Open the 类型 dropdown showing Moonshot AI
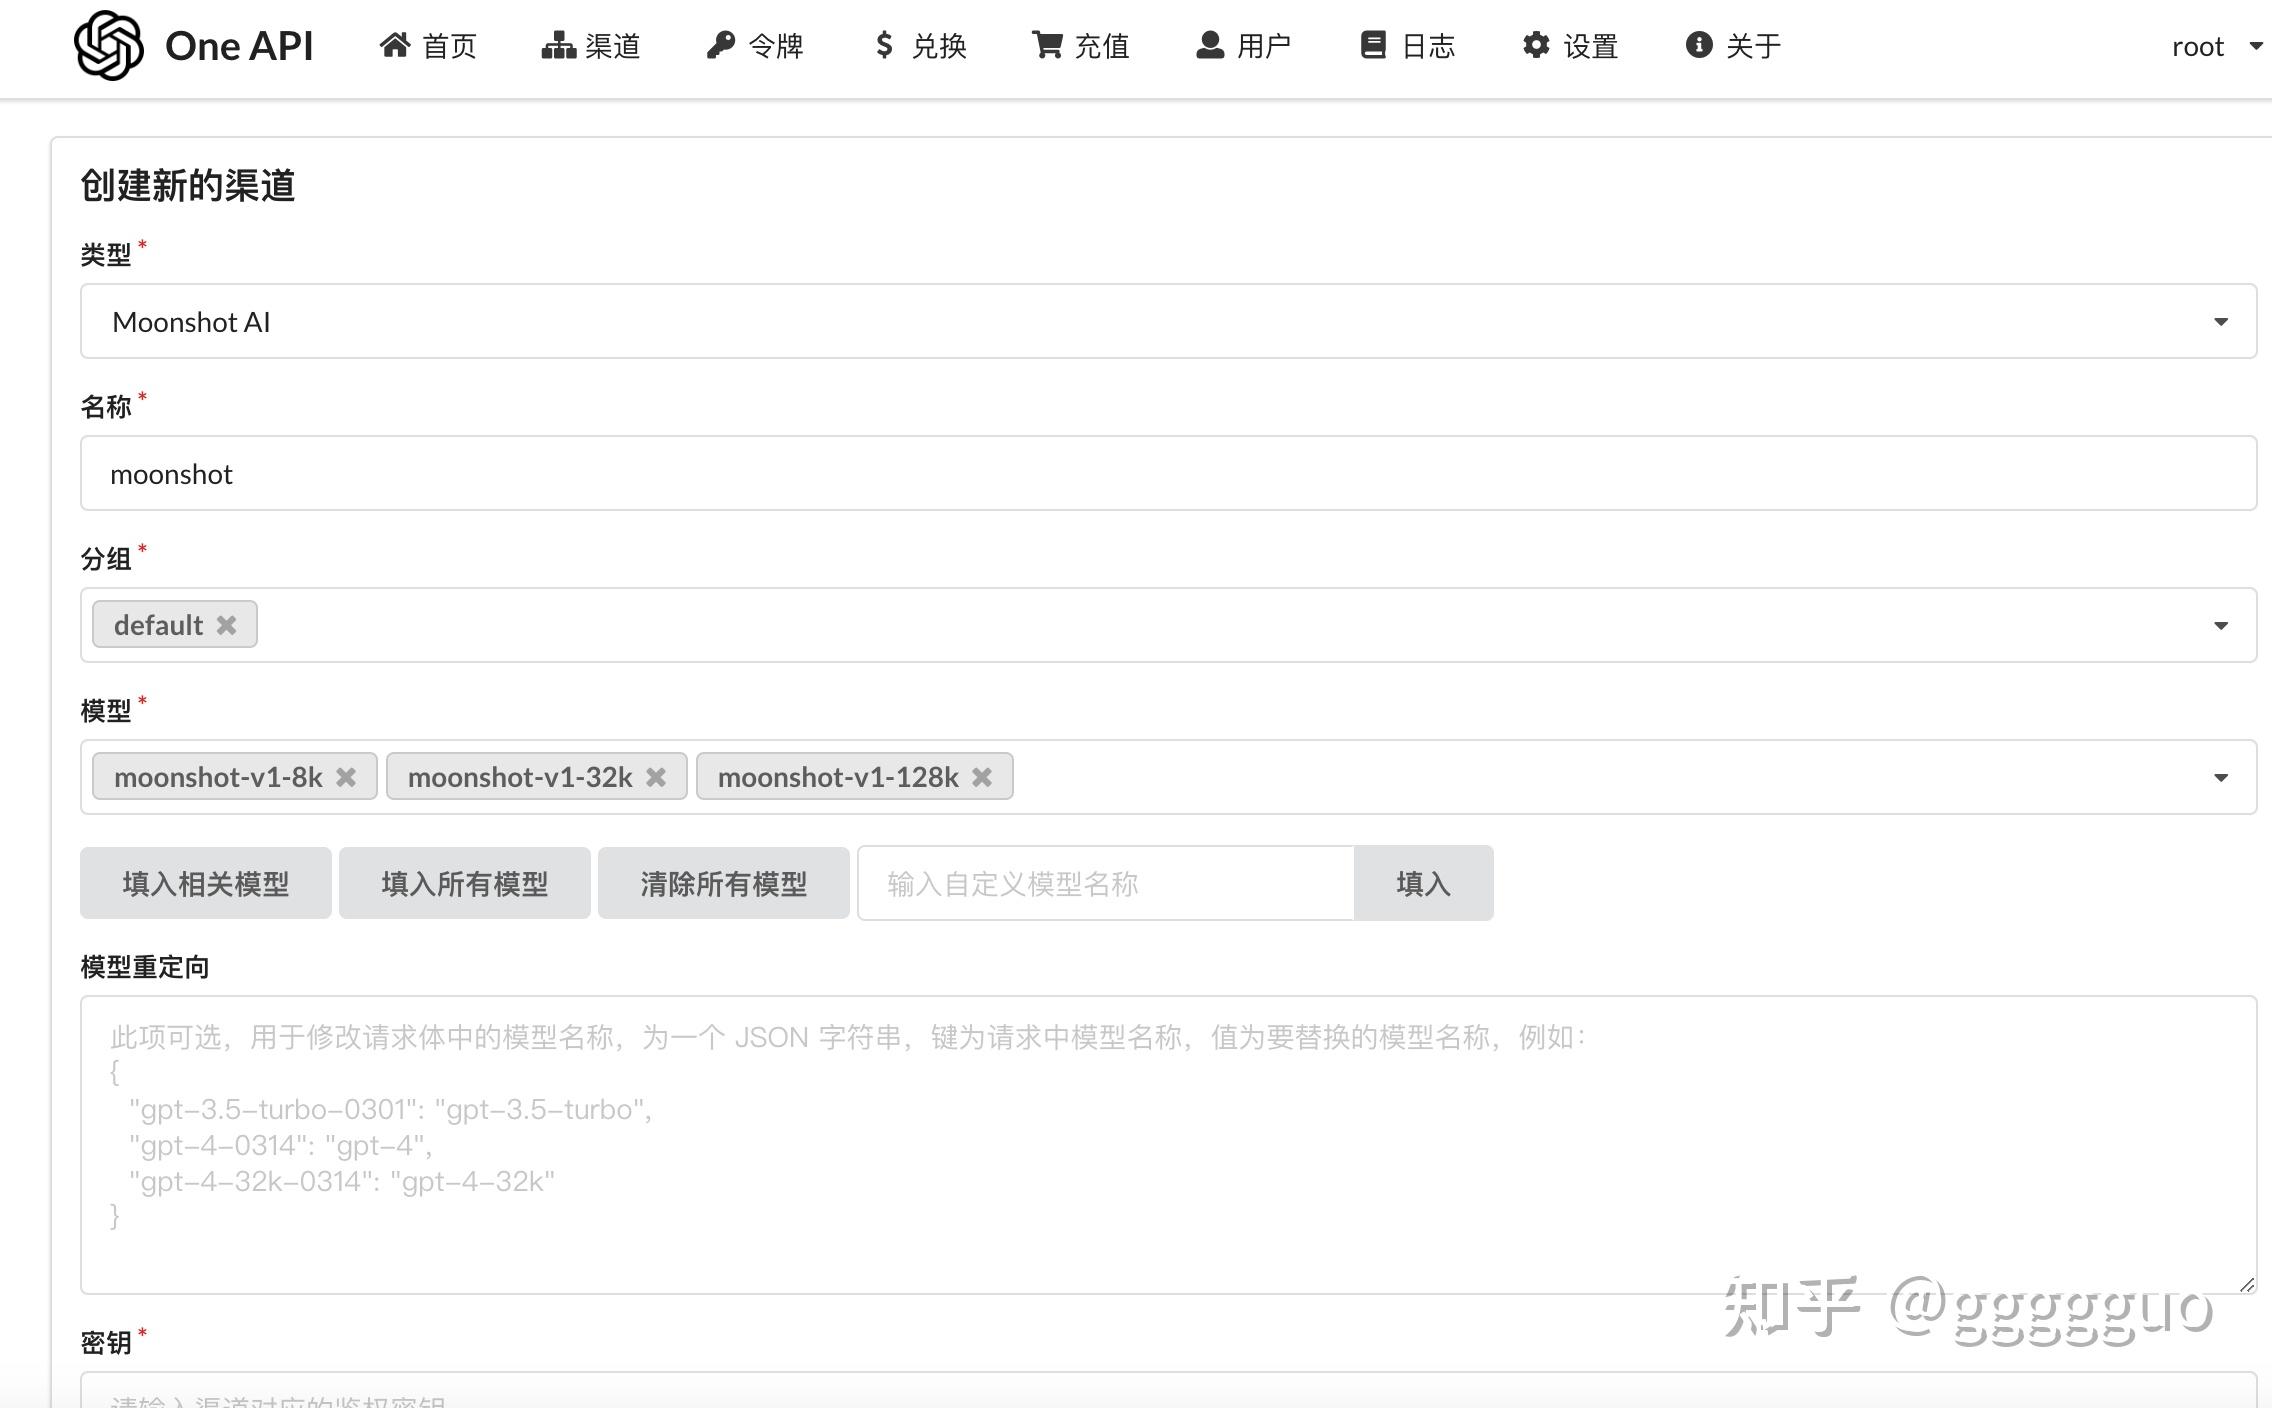The height and width of the screenshot is (1408, 2272). click(1168, 321)
